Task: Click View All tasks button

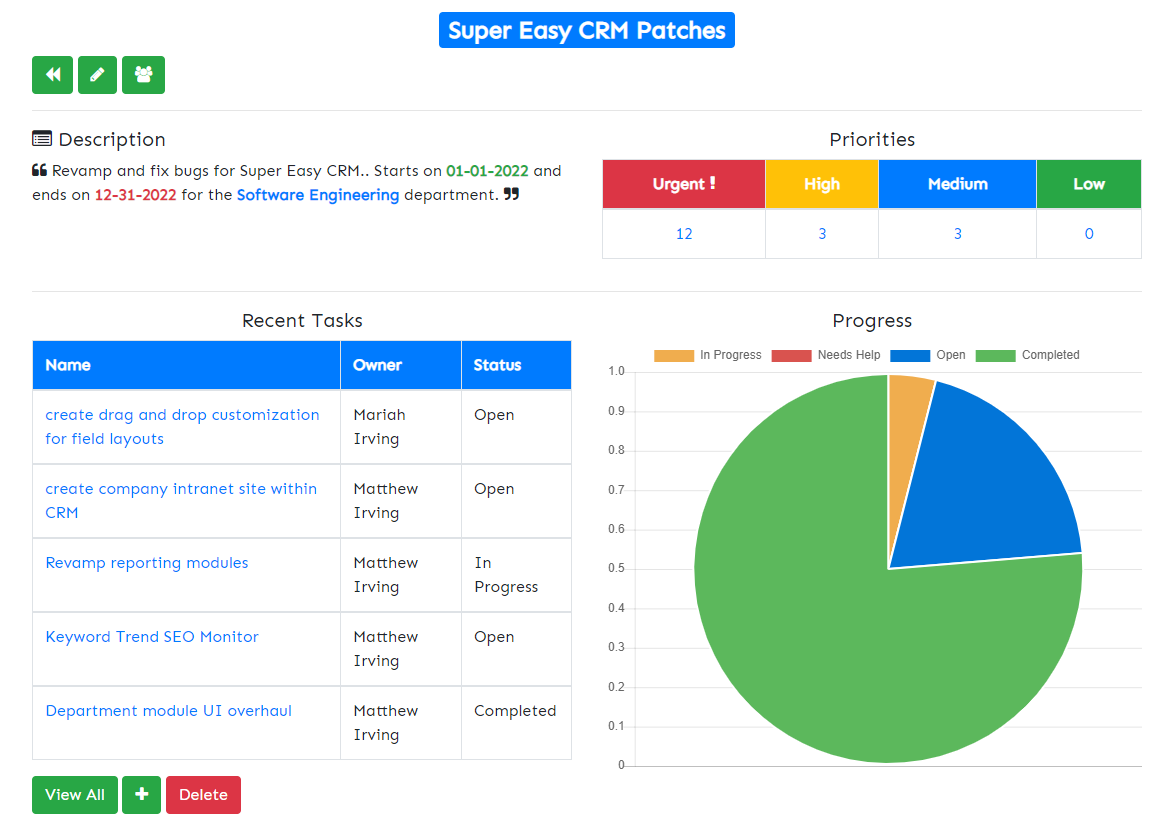Action: 75,795
